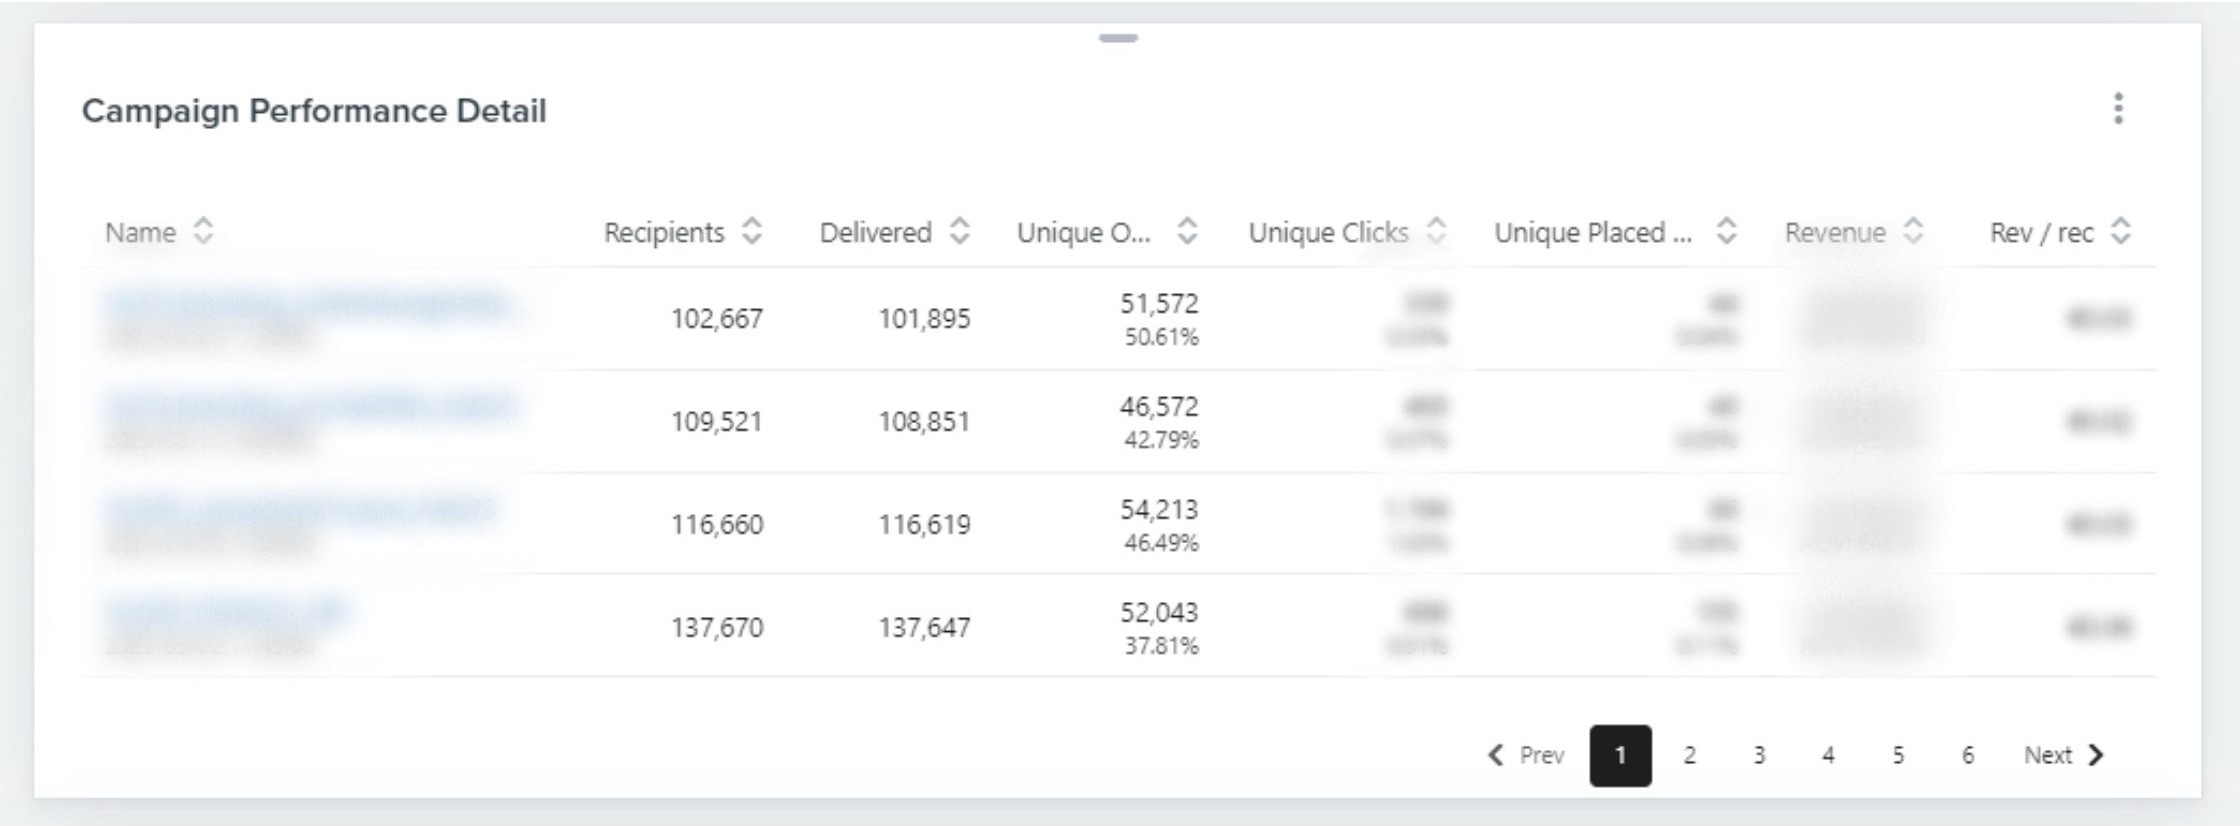Click the Revenue column header label
The image size is (2240, 826).
click(1835, 233)
